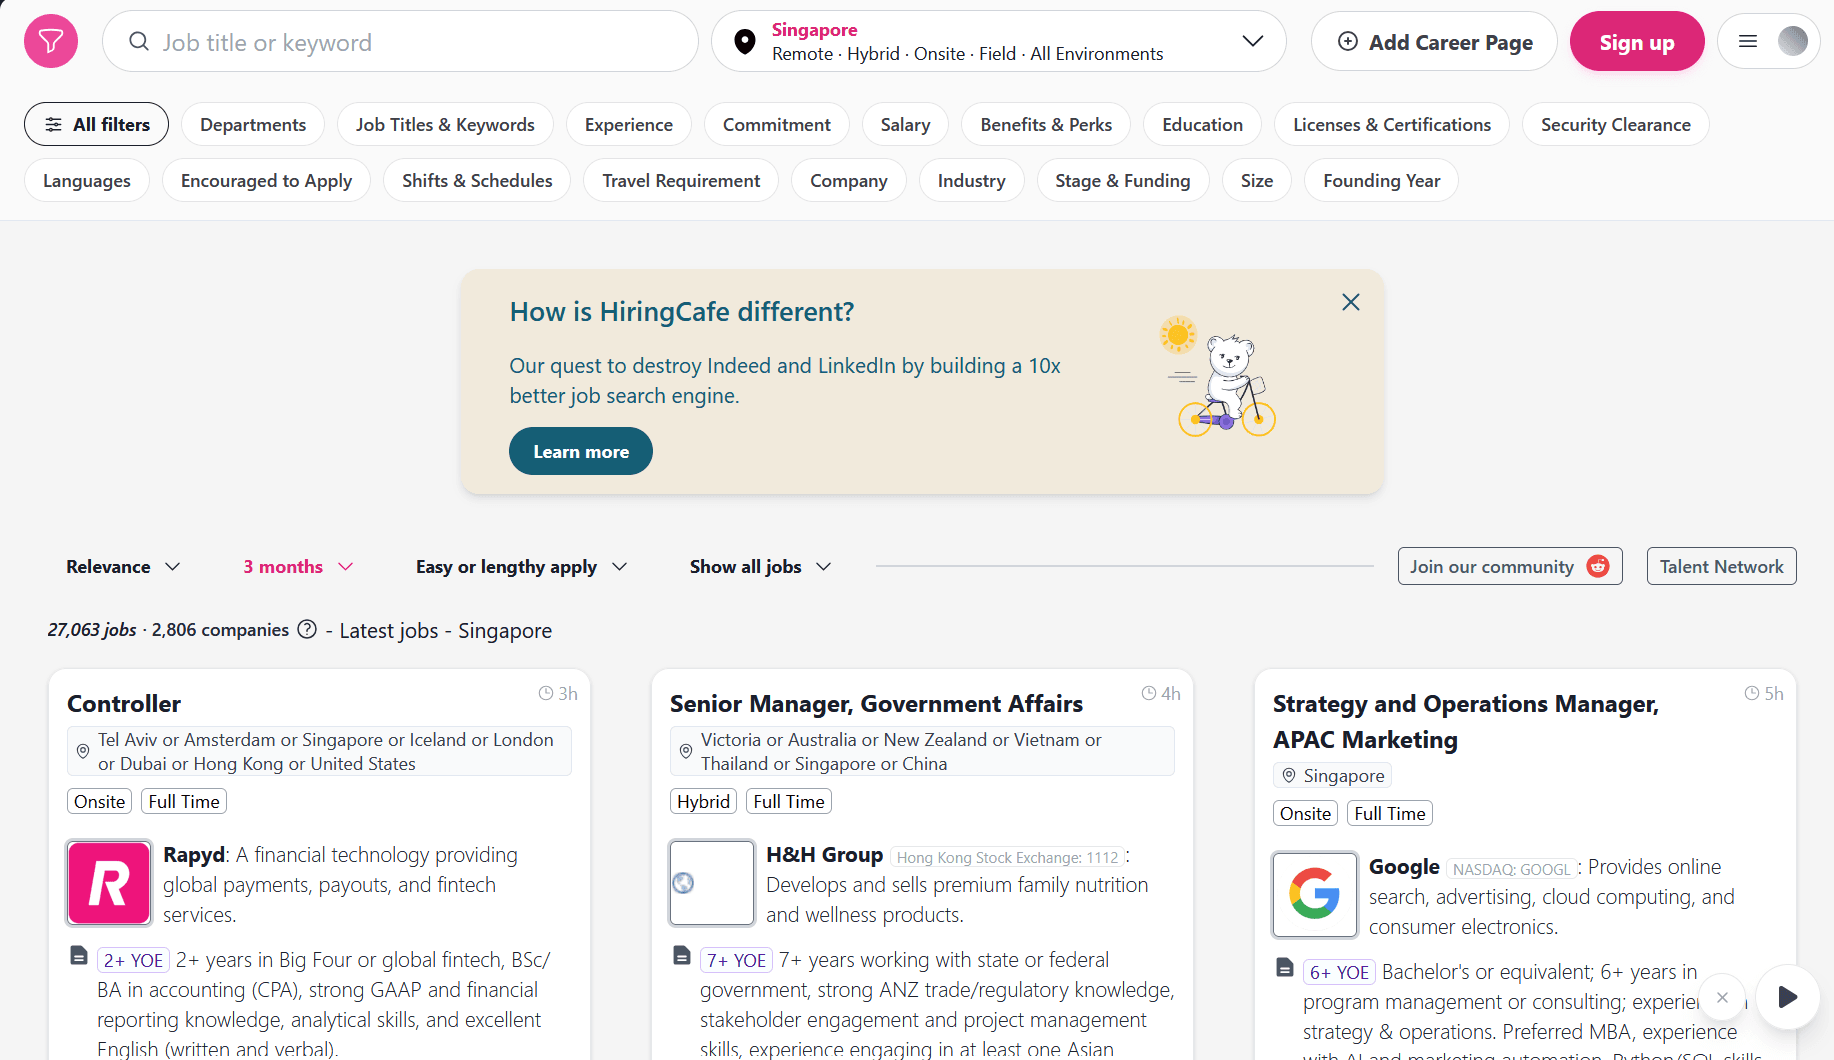
Task: Click location pin in Controller card
Action: (83, 751)
